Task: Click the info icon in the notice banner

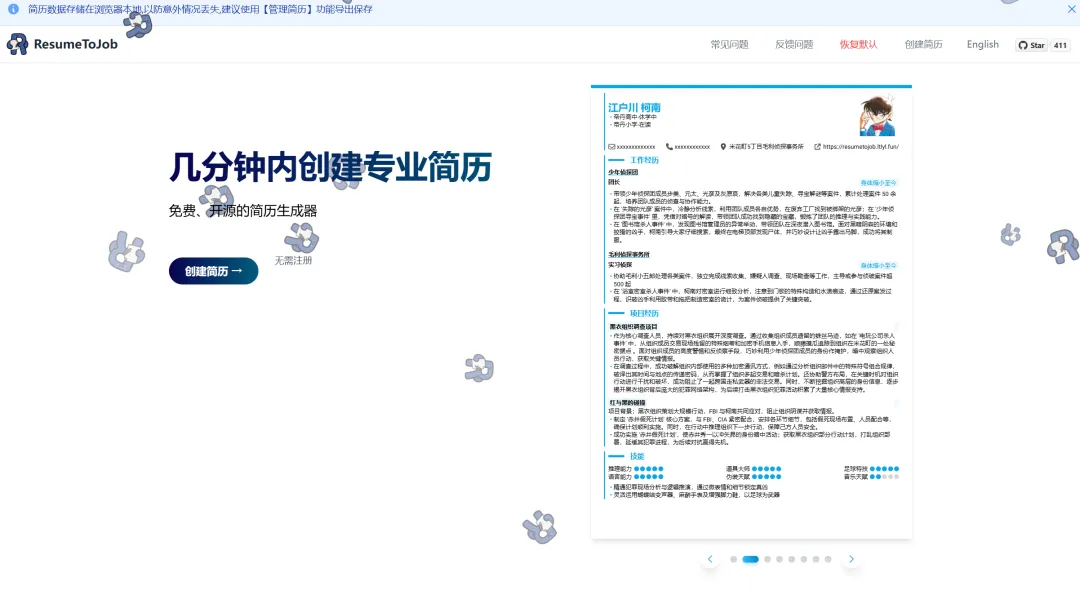Action: tap(13, 9)
